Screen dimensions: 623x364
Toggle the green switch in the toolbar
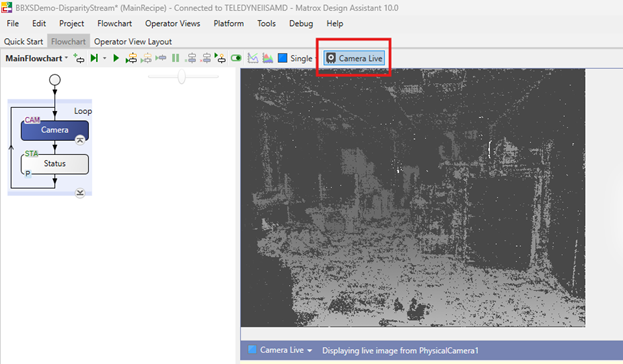[x=236, y=58]
